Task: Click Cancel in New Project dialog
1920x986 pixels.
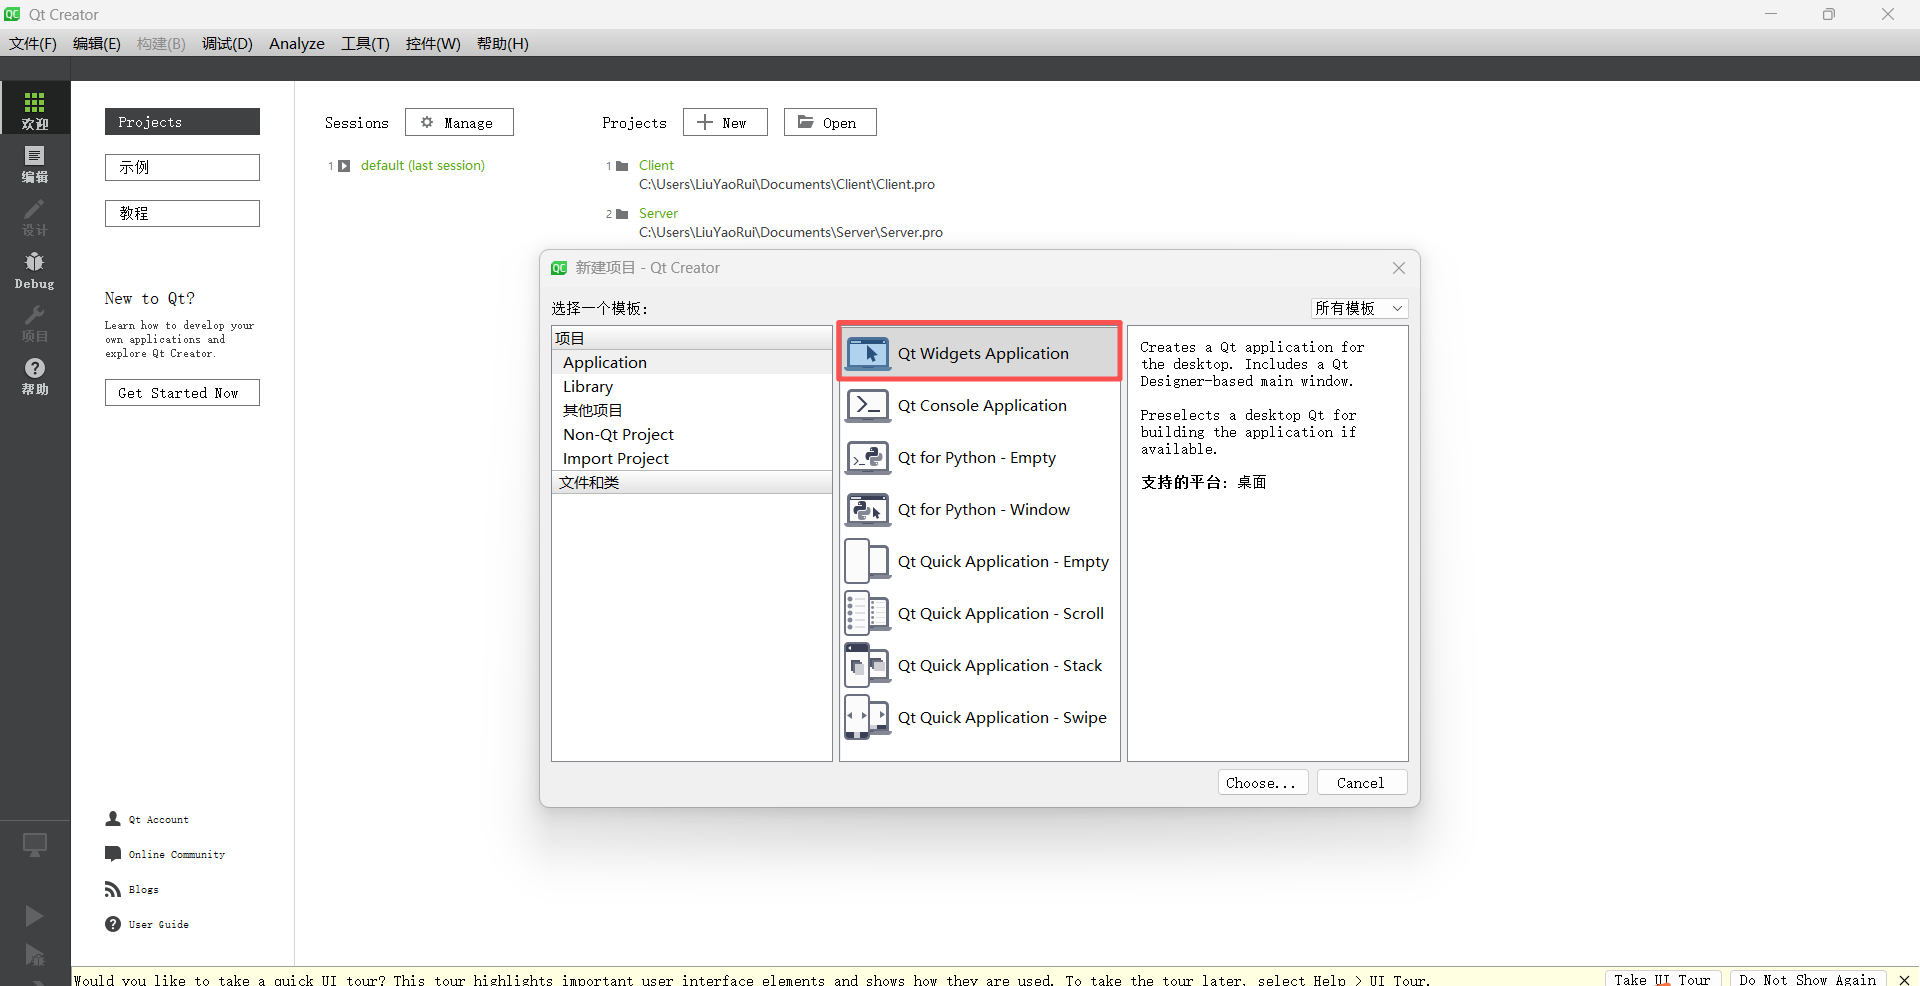Action: (x=1361, y=783)
